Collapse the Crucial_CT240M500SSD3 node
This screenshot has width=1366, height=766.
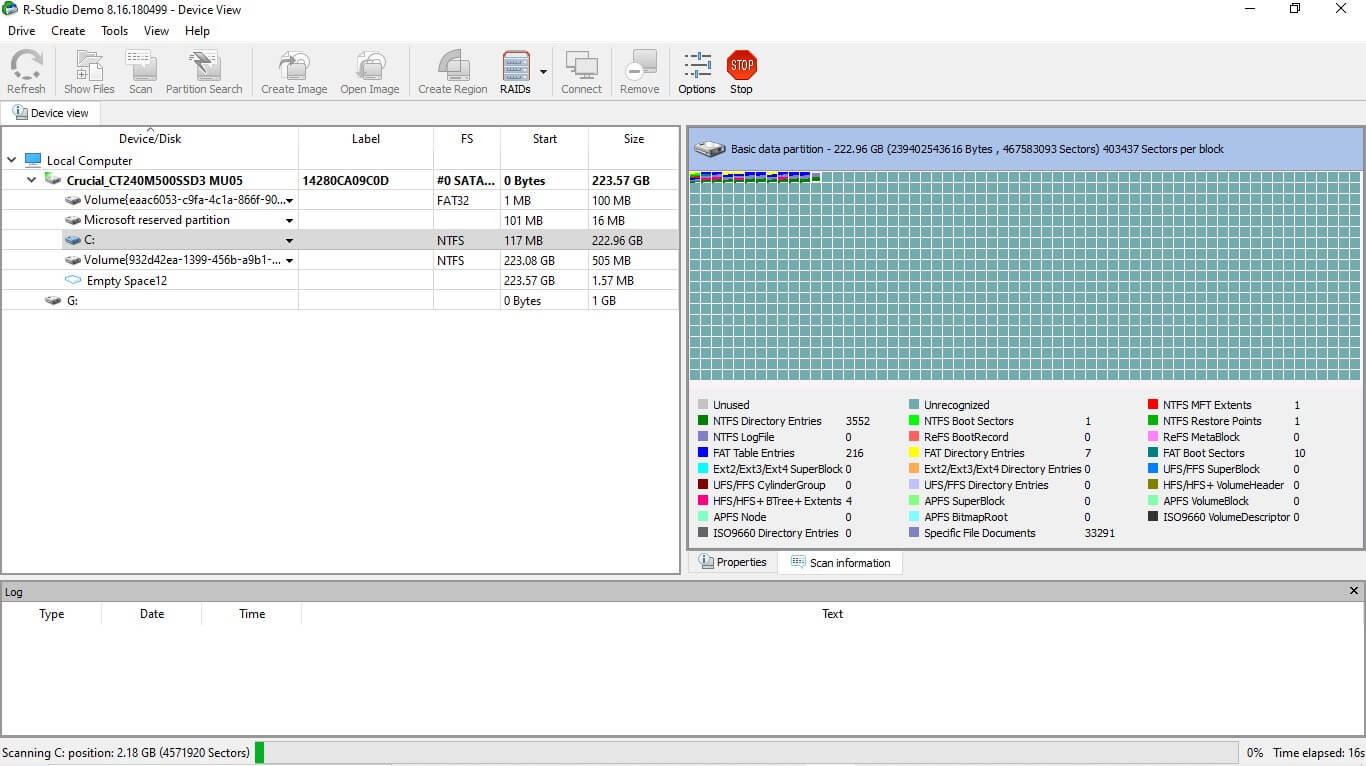tap(31, 180)
